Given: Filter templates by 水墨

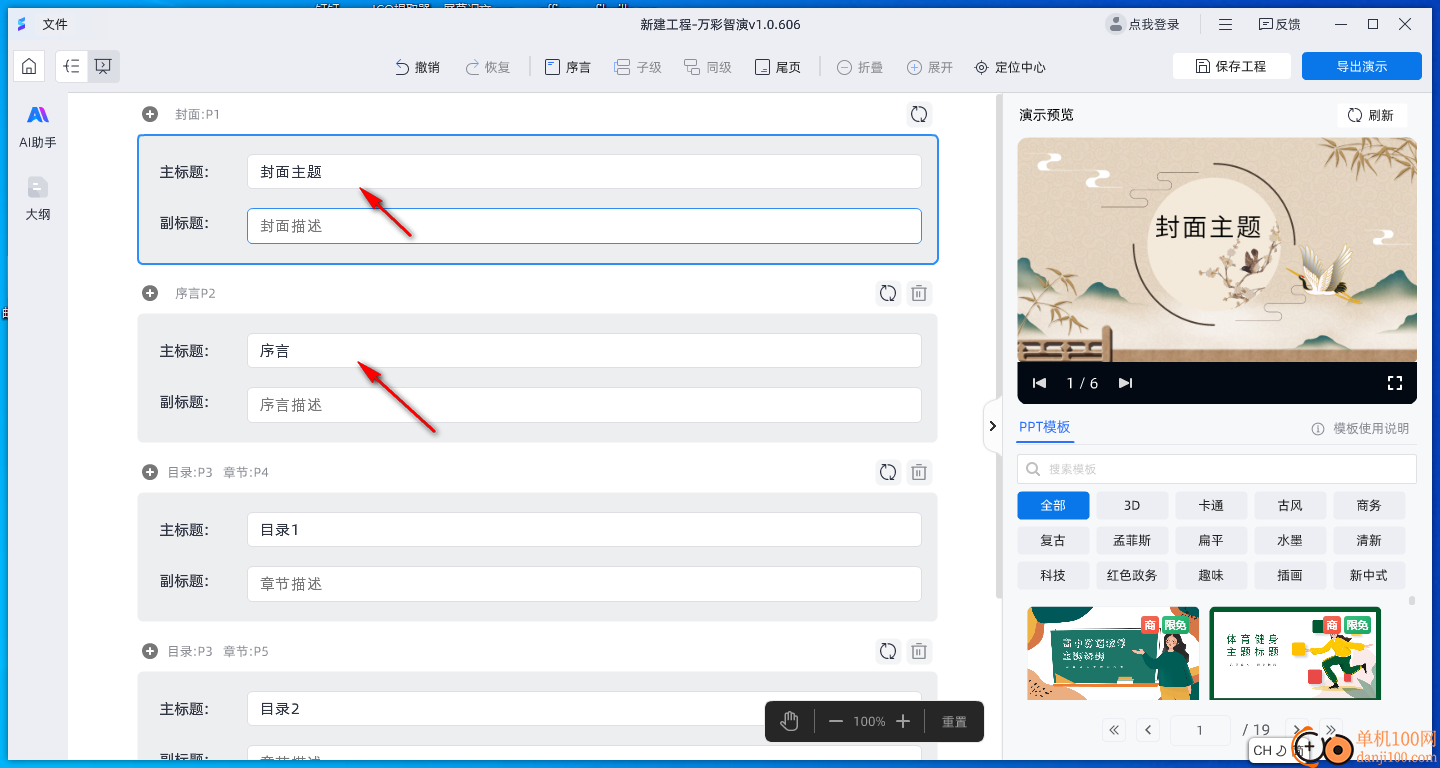Looking at the screenshot, I should pyautogui.click(x=1290, y=540).
